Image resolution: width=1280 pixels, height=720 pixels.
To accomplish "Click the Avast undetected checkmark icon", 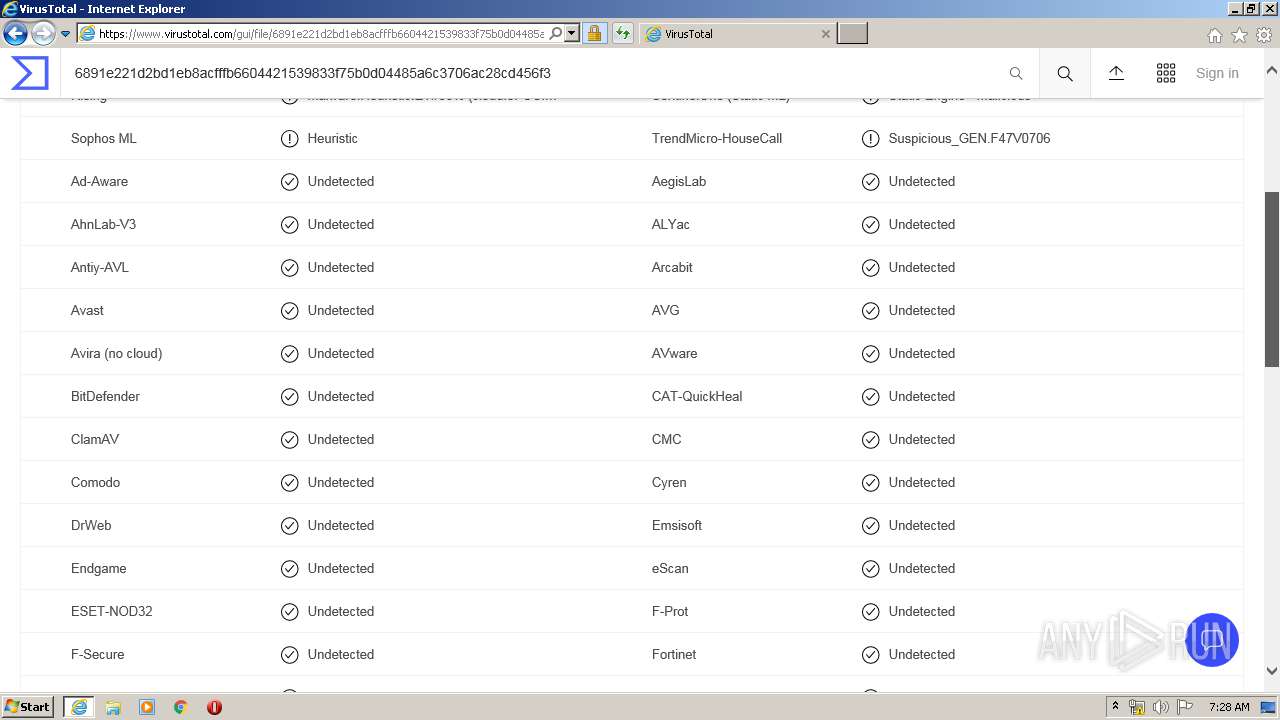I will click(289, 310).
